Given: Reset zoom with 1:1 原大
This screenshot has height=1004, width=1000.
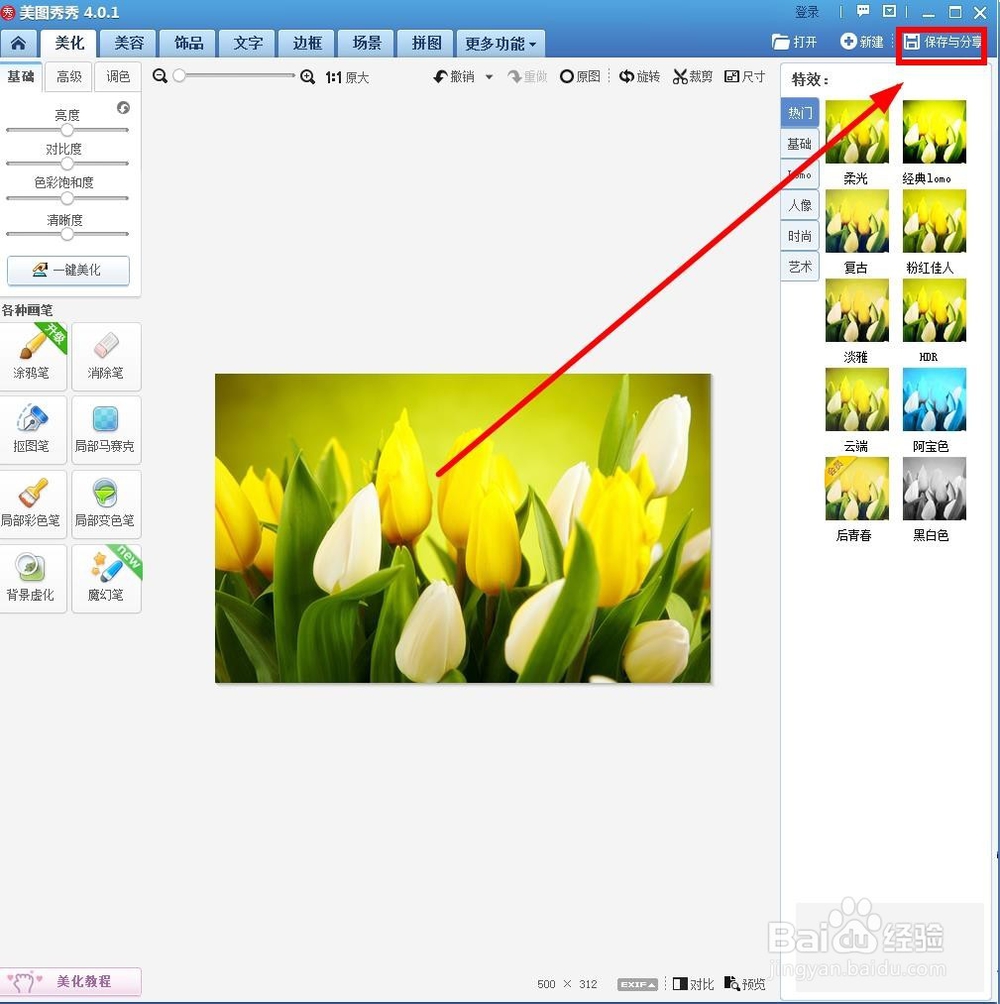Looking at the screenshot, I should coord(347,77).
